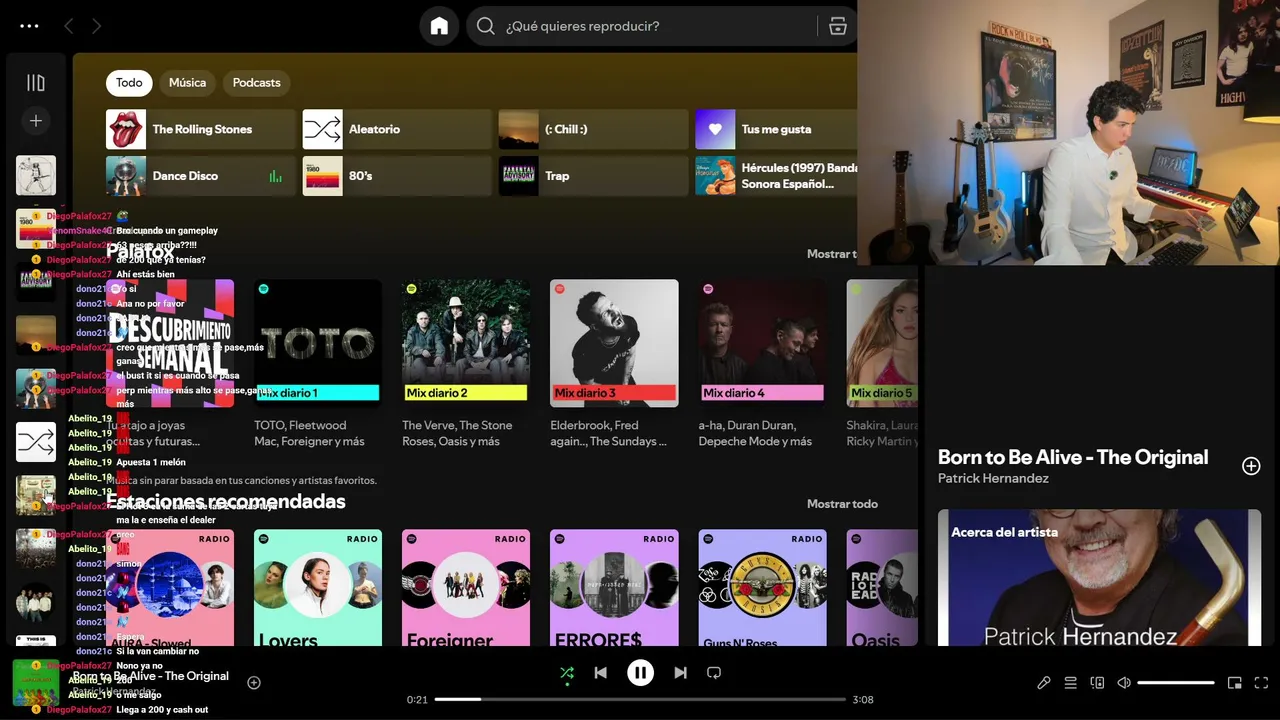The height and width of the screenshot is (720, 1280).
Task: Open the ERRORE$ radio station
Action: tap(614, 588)
